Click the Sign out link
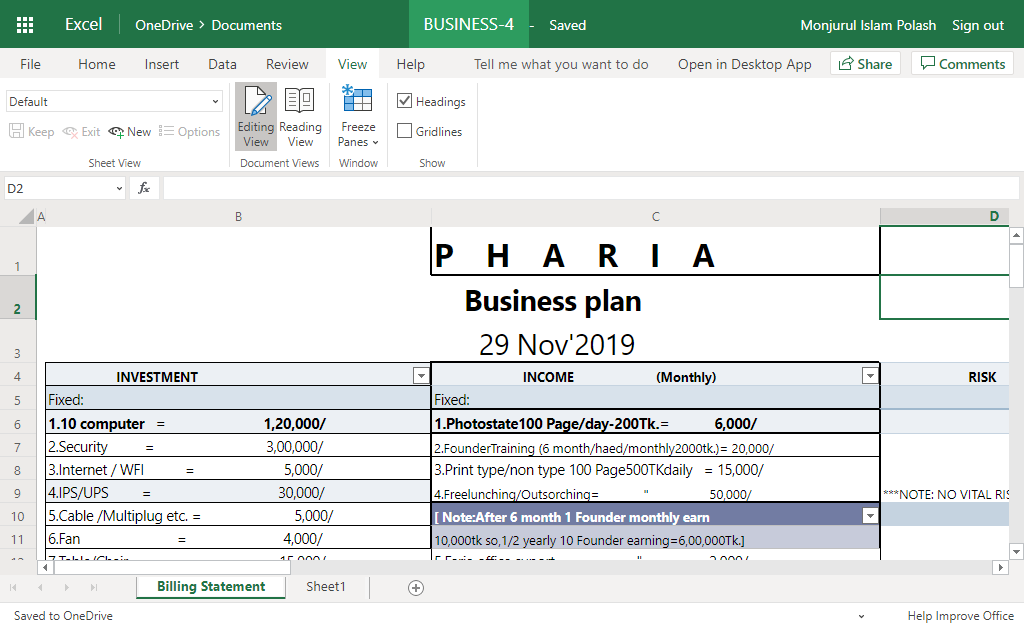The width and height of the screenshot is (1024, 625). click(x=978, y=25)
